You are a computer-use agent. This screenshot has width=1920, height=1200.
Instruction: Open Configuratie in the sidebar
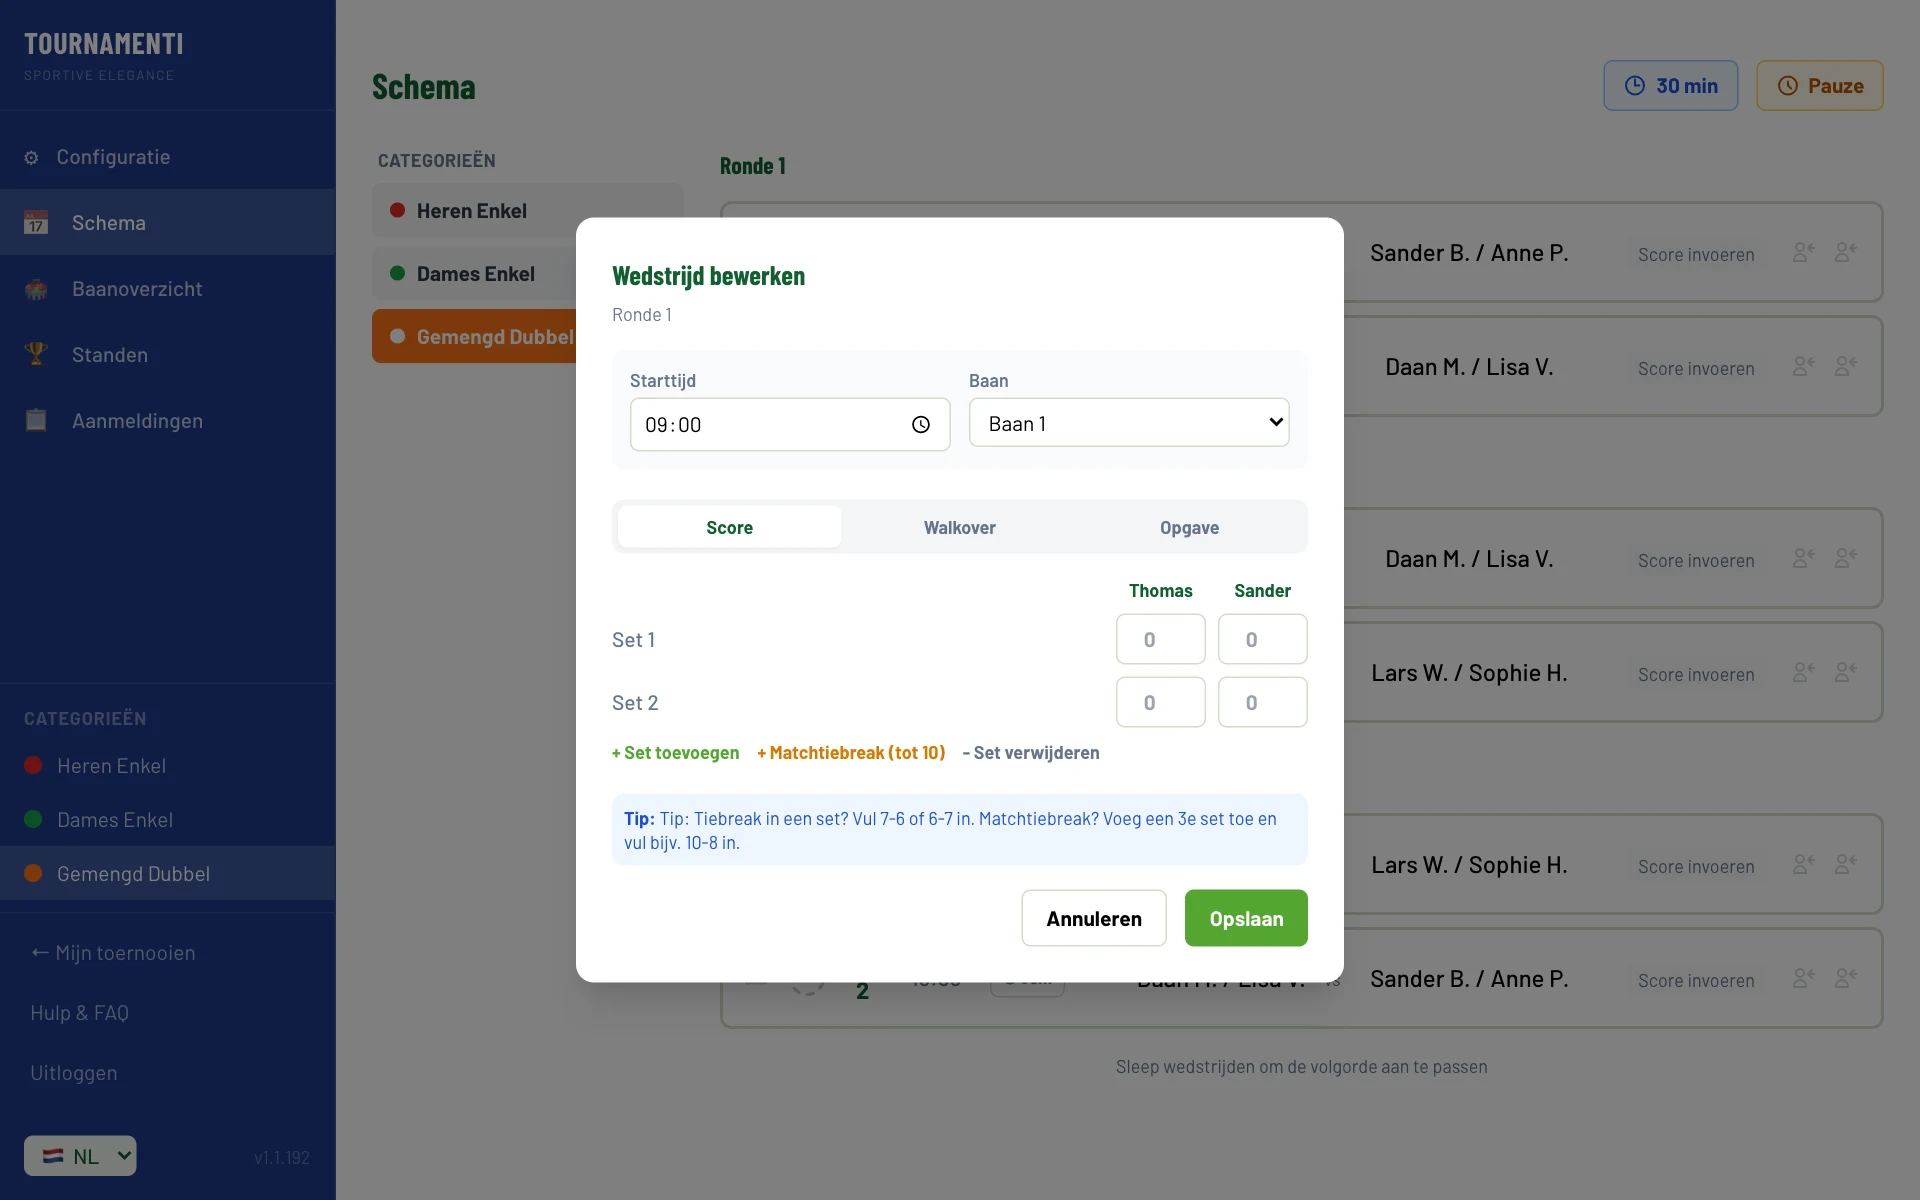(x=167, y=157)
